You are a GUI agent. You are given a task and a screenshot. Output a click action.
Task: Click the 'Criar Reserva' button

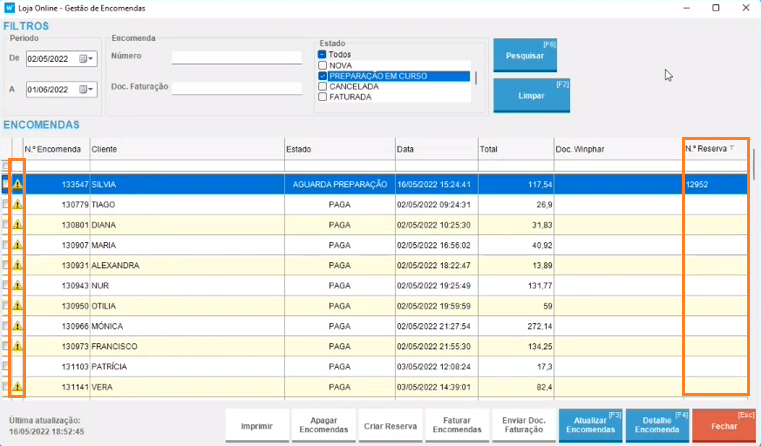(x=391, y=426)
